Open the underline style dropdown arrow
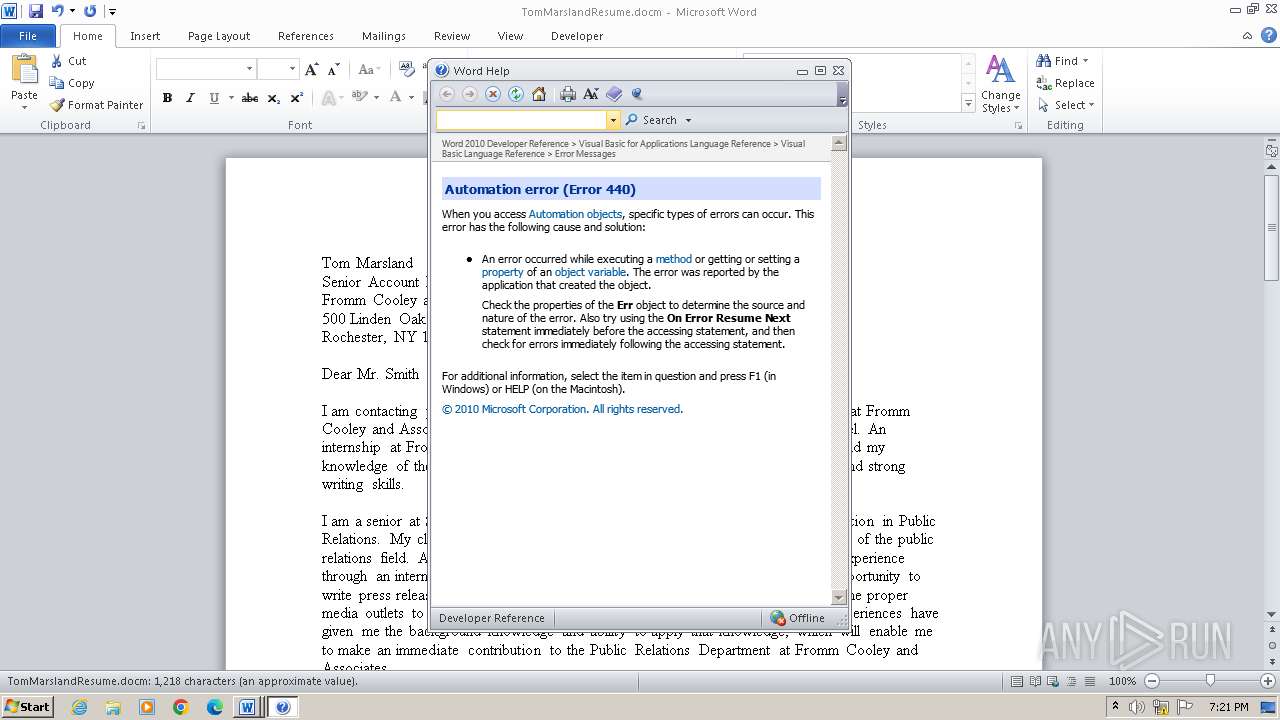Image resolution: width=1280 pixels, height=720 pixels. (x=230, y=98)
